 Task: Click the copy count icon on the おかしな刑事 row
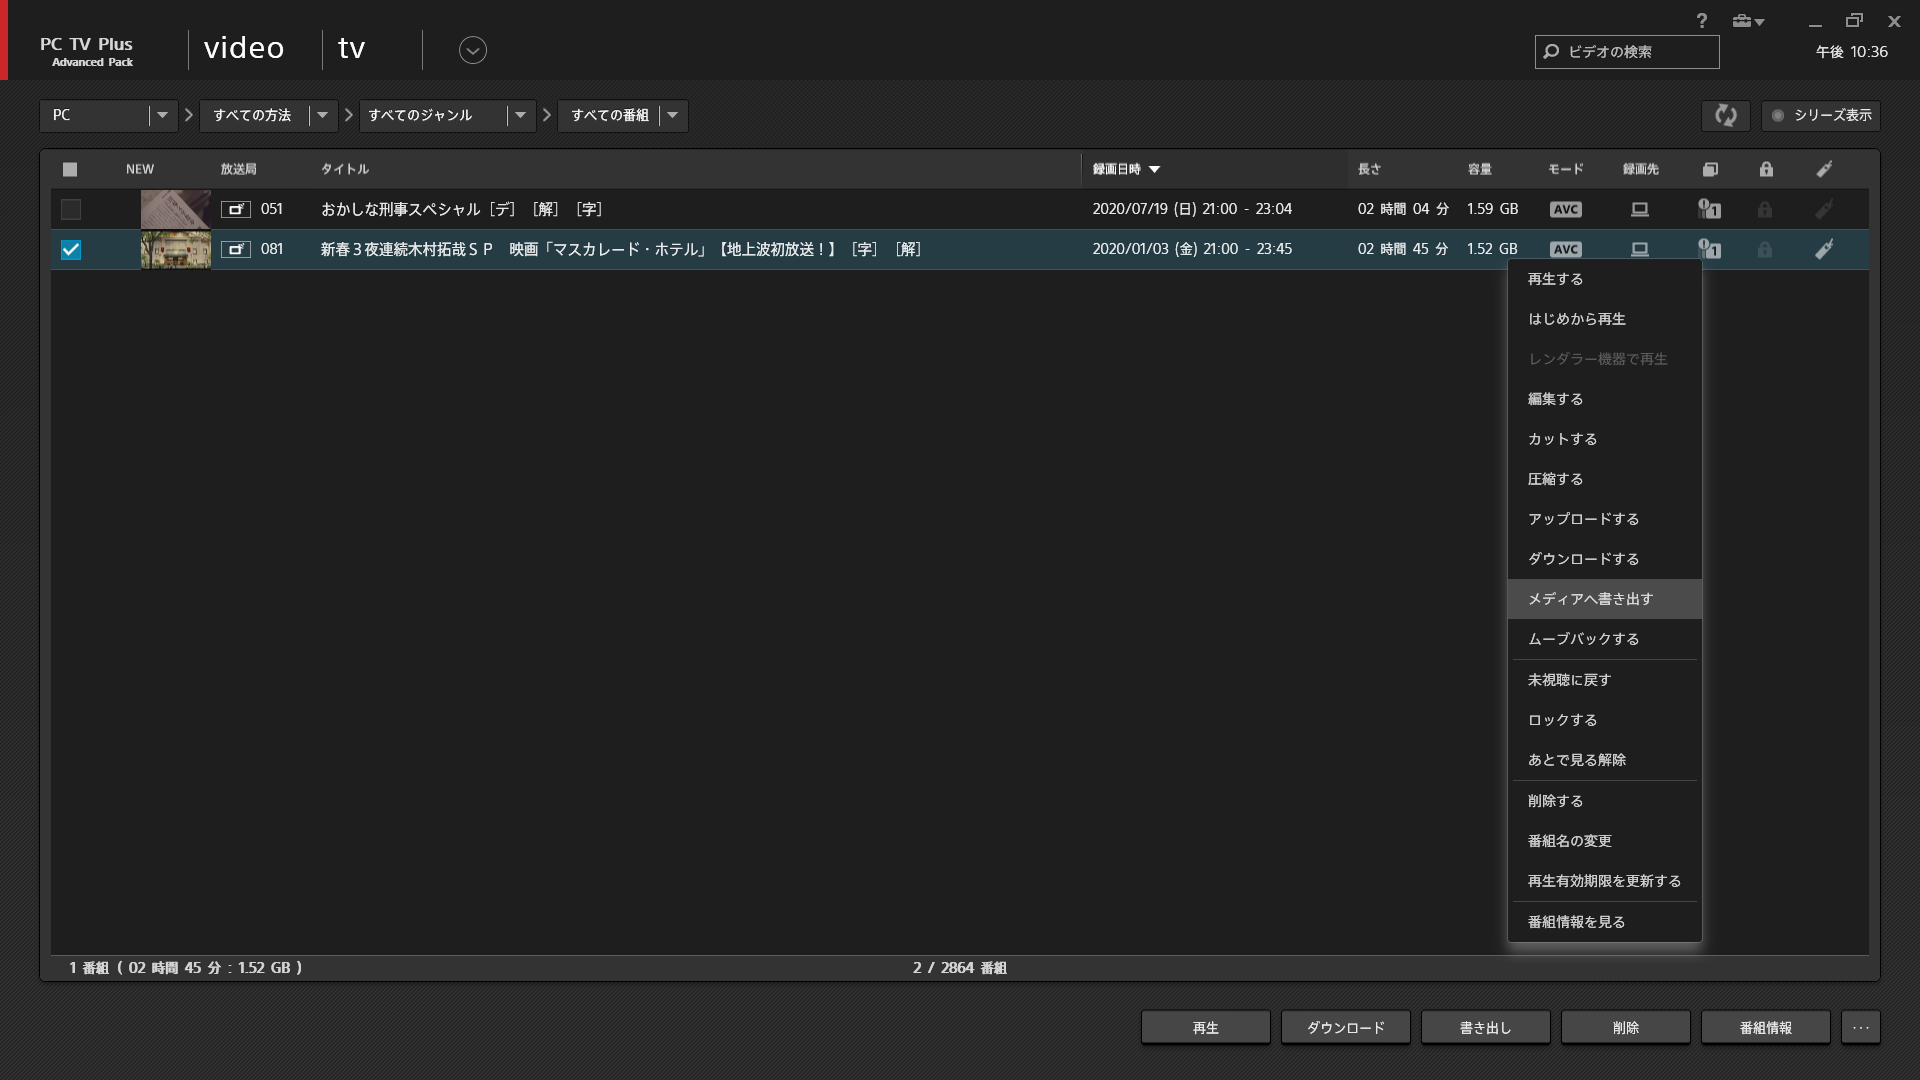coord(1709,209)
